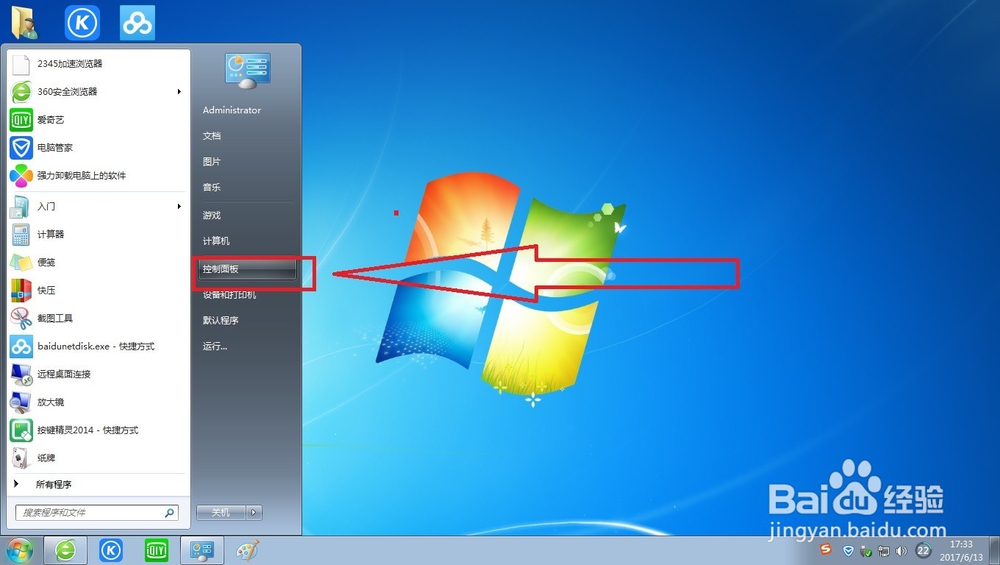Open the 计算器 calculator

[x=98, y=235]
